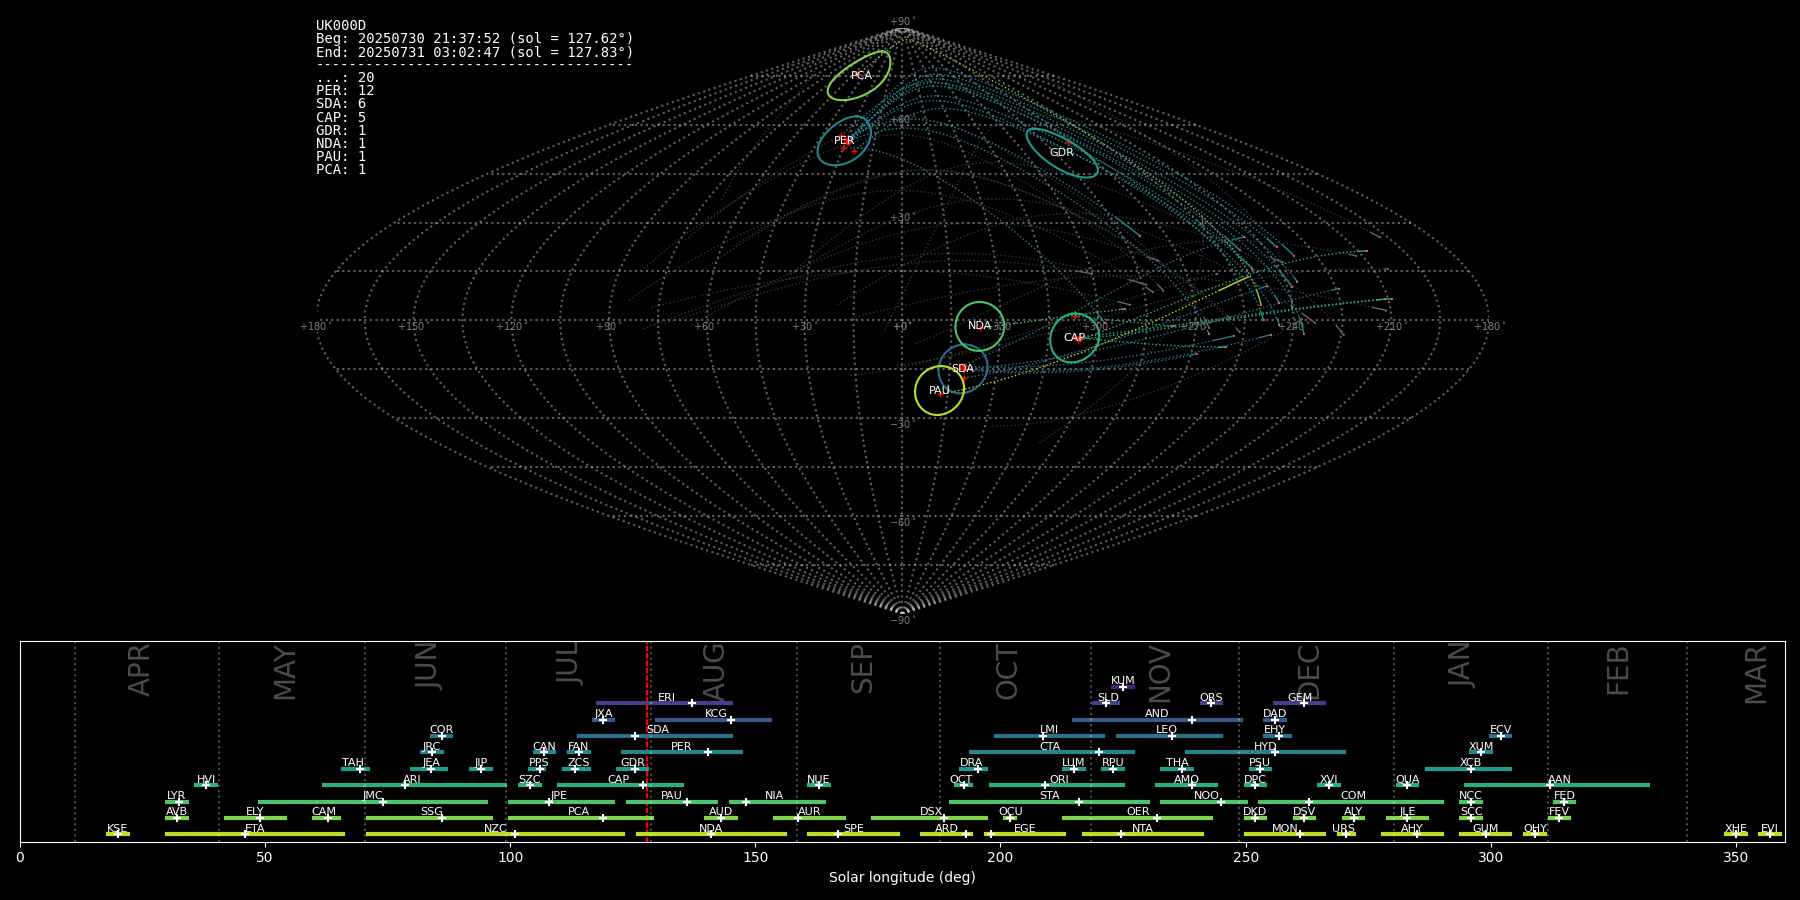1800x900 pixels.
Task: Click the SDA radiant circle on sky map
Action: tap(963, 369)
